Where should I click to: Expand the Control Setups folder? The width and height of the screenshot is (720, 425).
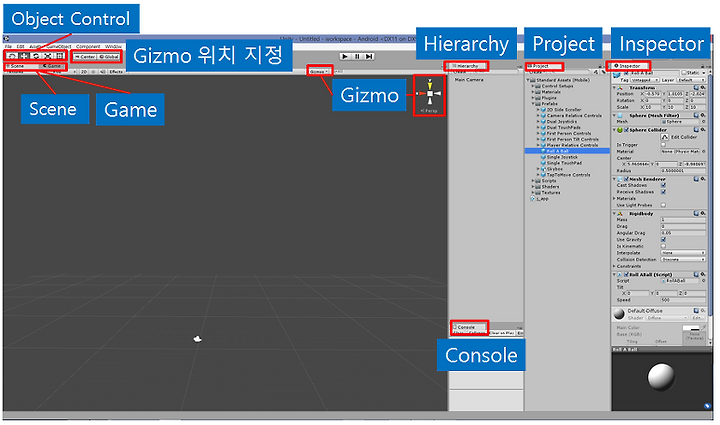[533, 86]
